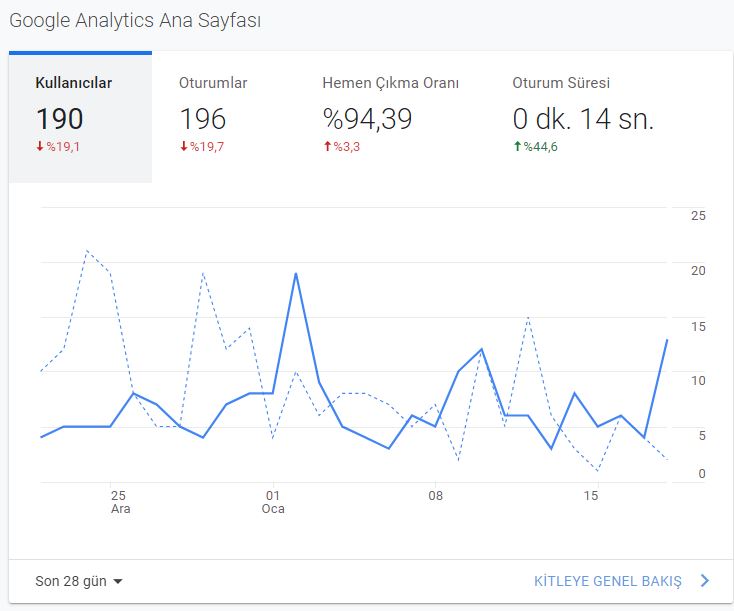Click the solid line peak near 02 Oca
This screenshot has width=734, height=611.
296,273
